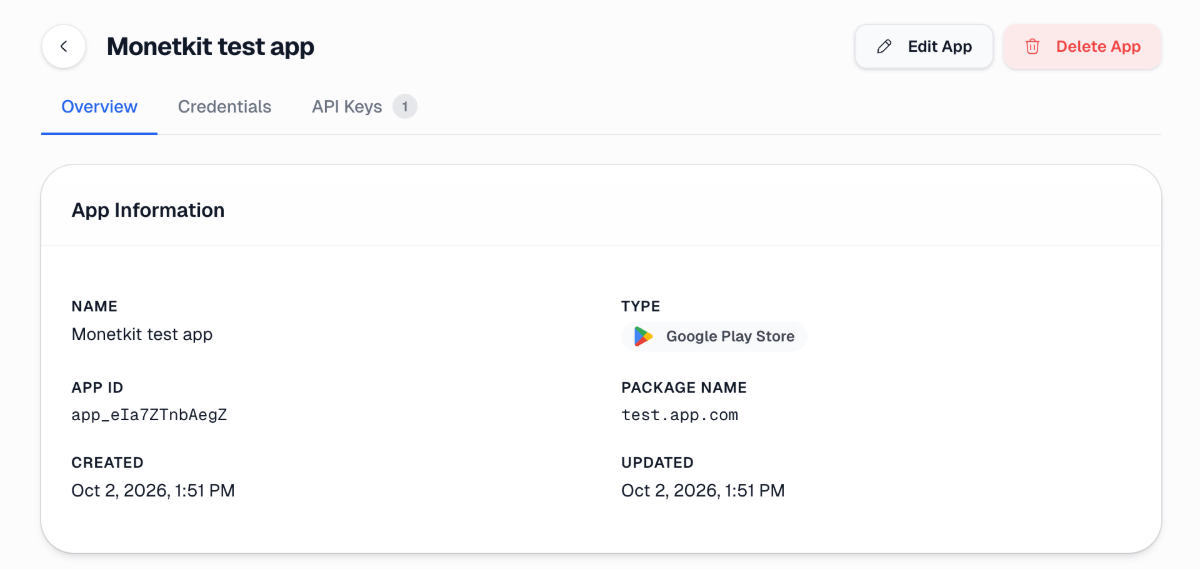The width and height of the screenshot is (1200, 569).
Task: Click the trash icon in Delete App
Action: [x=1033, y=47]
